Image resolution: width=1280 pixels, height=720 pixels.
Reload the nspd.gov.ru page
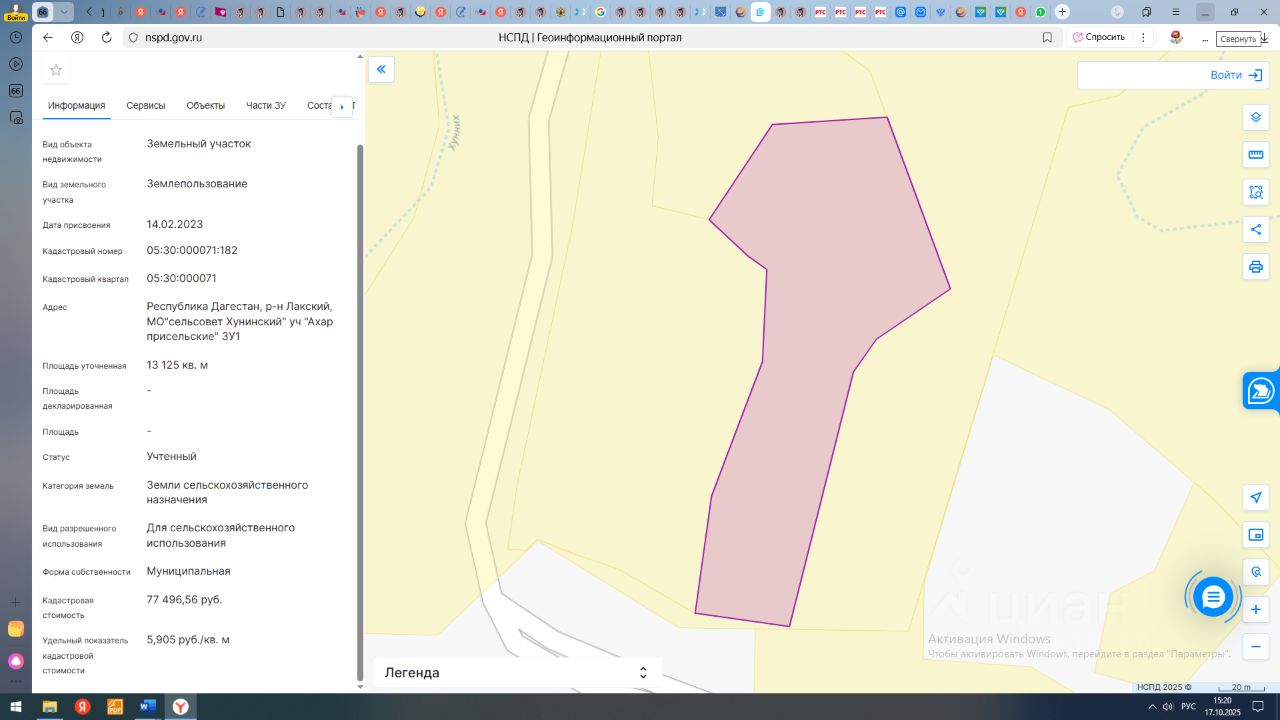[x=106, y=37]
